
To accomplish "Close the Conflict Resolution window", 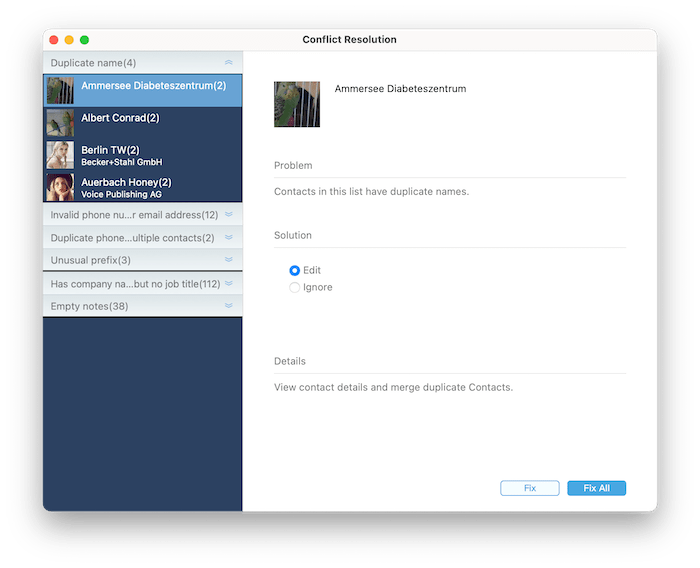I will [53, 40].
